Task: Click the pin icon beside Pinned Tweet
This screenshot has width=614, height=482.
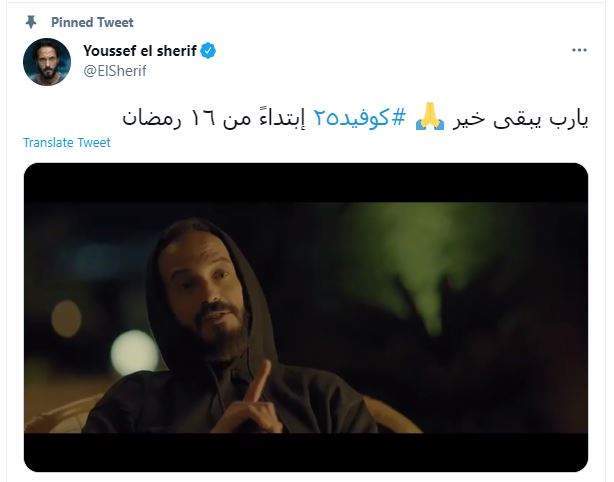Action: coord(31,22)
